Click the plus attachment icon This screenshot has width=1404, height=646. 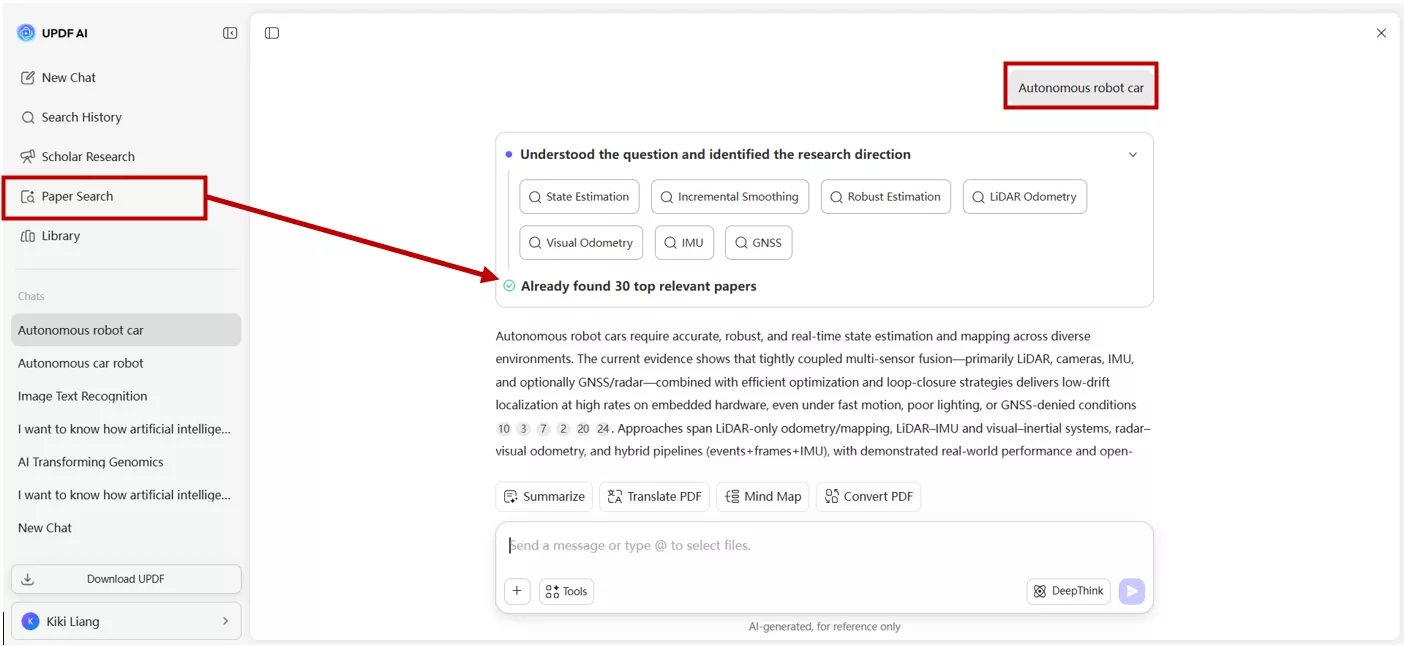click(x=517, y=591)
